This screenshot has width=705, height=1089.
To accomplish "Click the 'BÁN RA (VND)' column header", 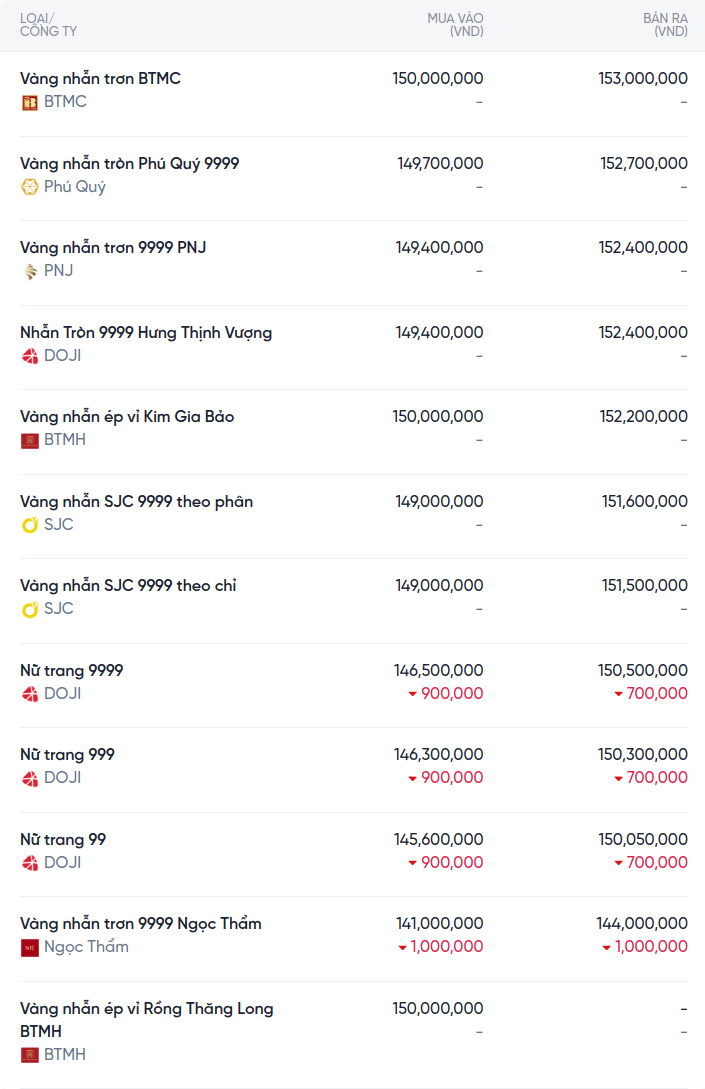I will click(x=665, y=25).
